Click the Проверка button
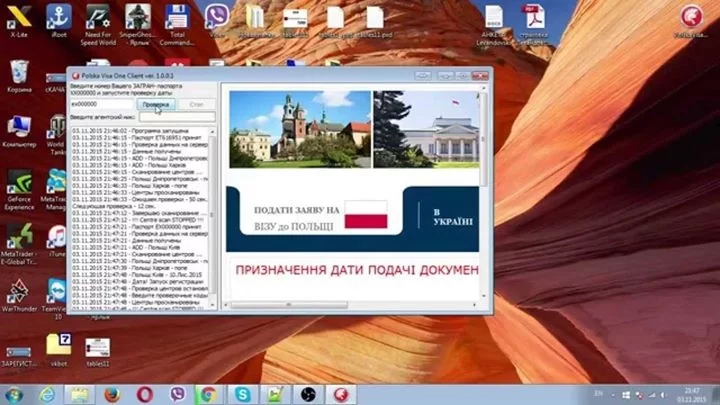The height and width of the screenshot is (405, 720). point(155,104)
